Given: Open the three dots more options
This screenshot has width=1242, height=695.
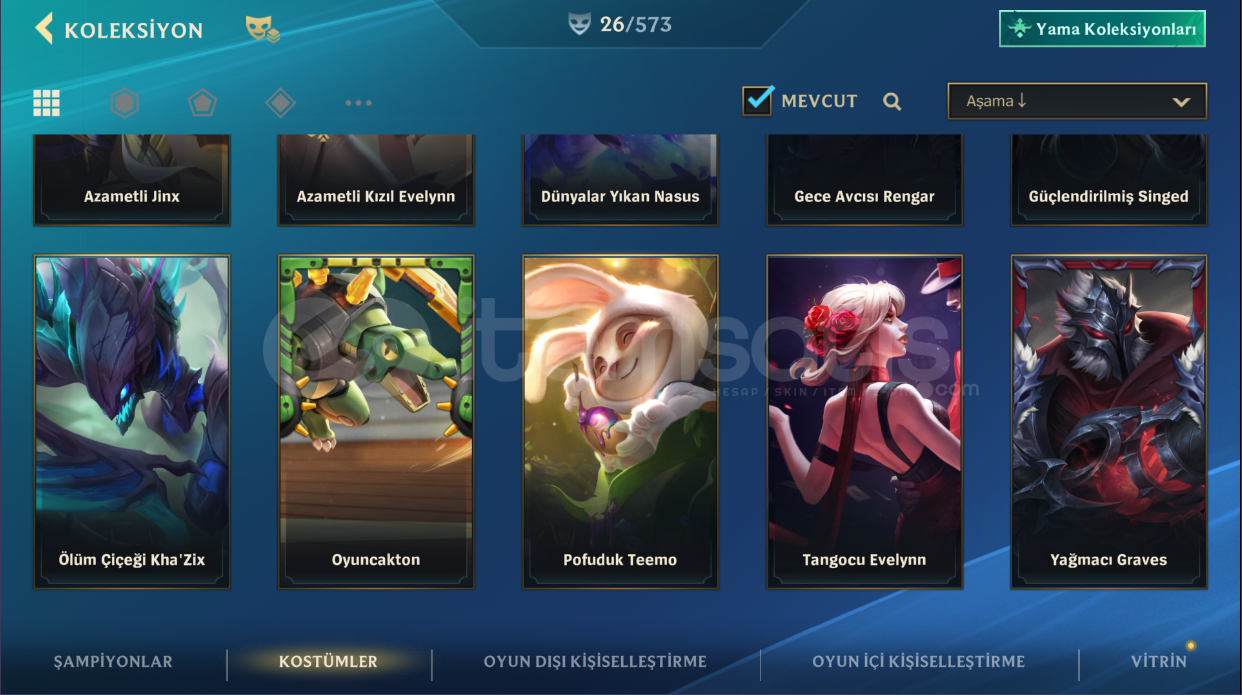Looking at the screenshot, I should [x=358, y=102].
